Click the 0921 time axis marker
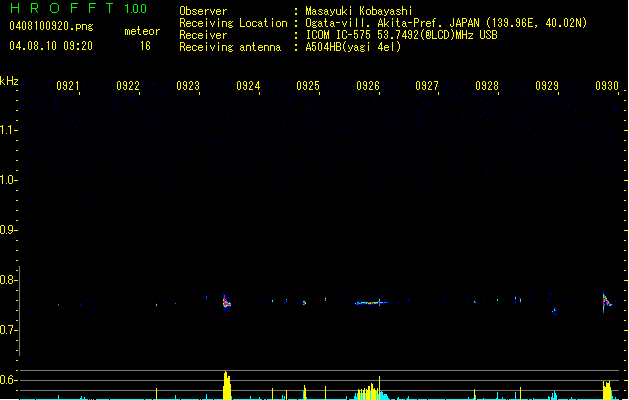Screen dimensions: 629x400 tap(68, 86)
